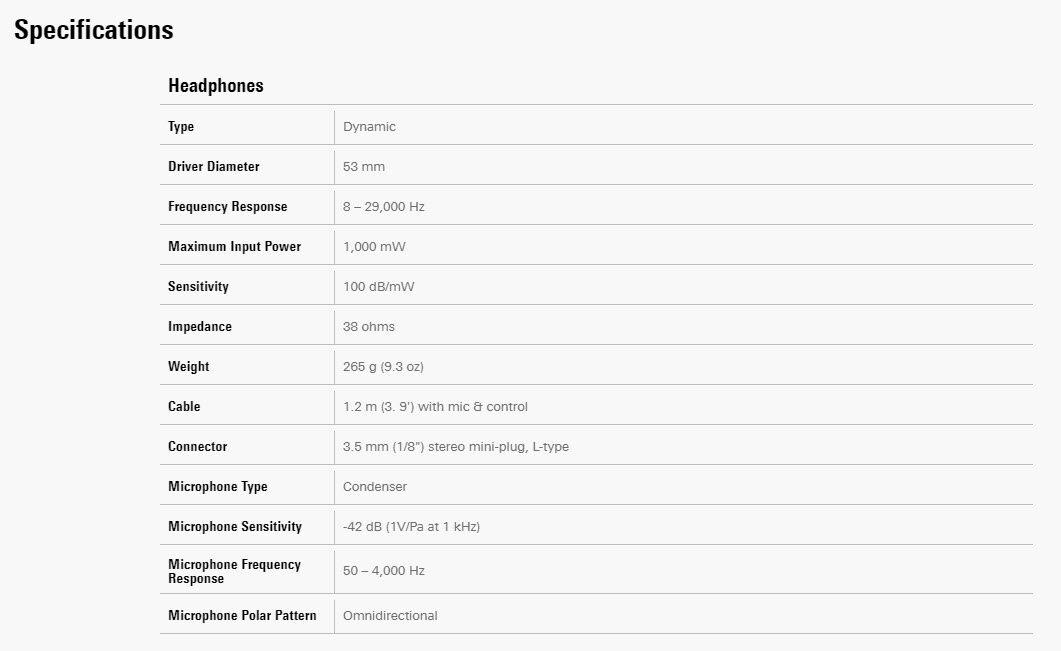
Task: Select the Impedance row label
Action: [199, 327]
